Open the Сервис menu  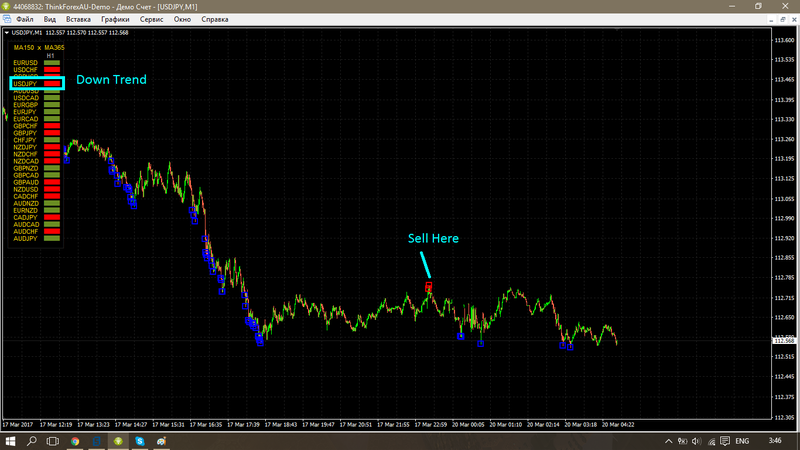point(152,19)
